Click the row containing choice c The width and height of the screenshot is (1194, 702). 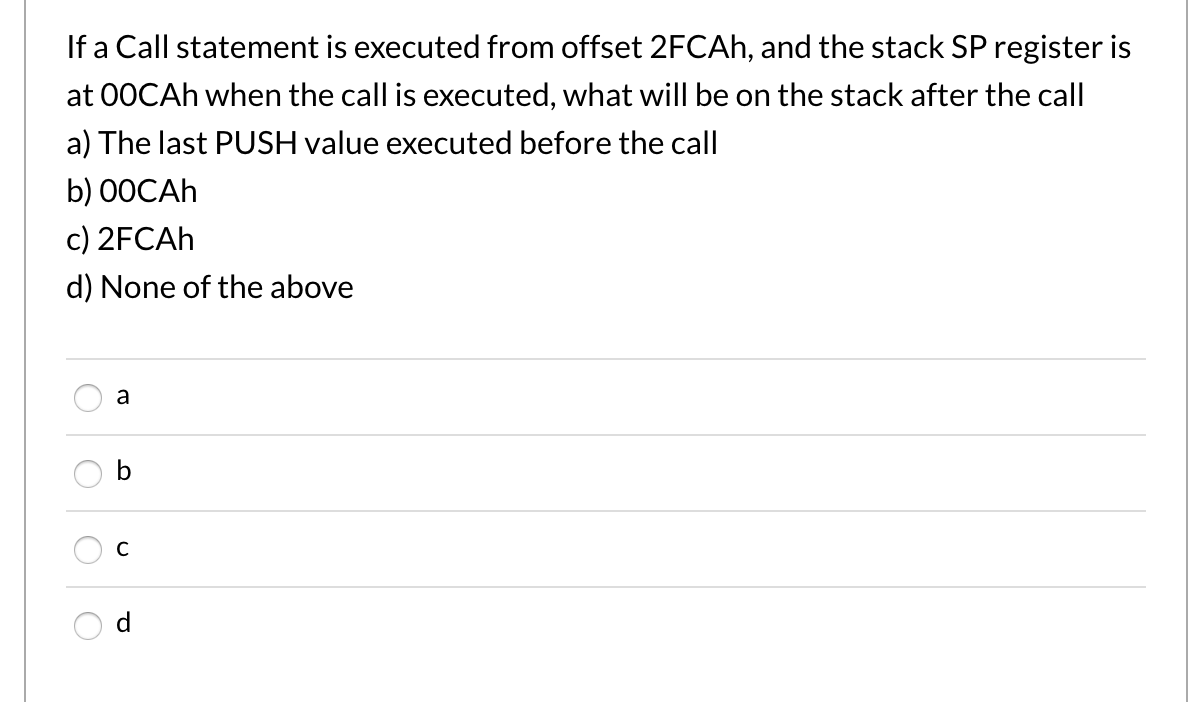coord(600,549)
